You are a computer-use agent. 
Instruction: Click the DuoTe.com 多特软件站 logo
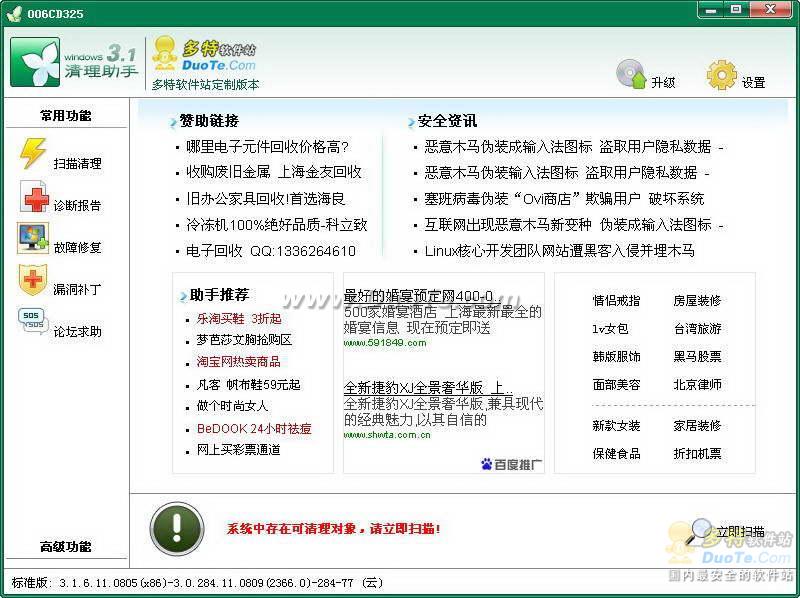click(x=204, y=54)
